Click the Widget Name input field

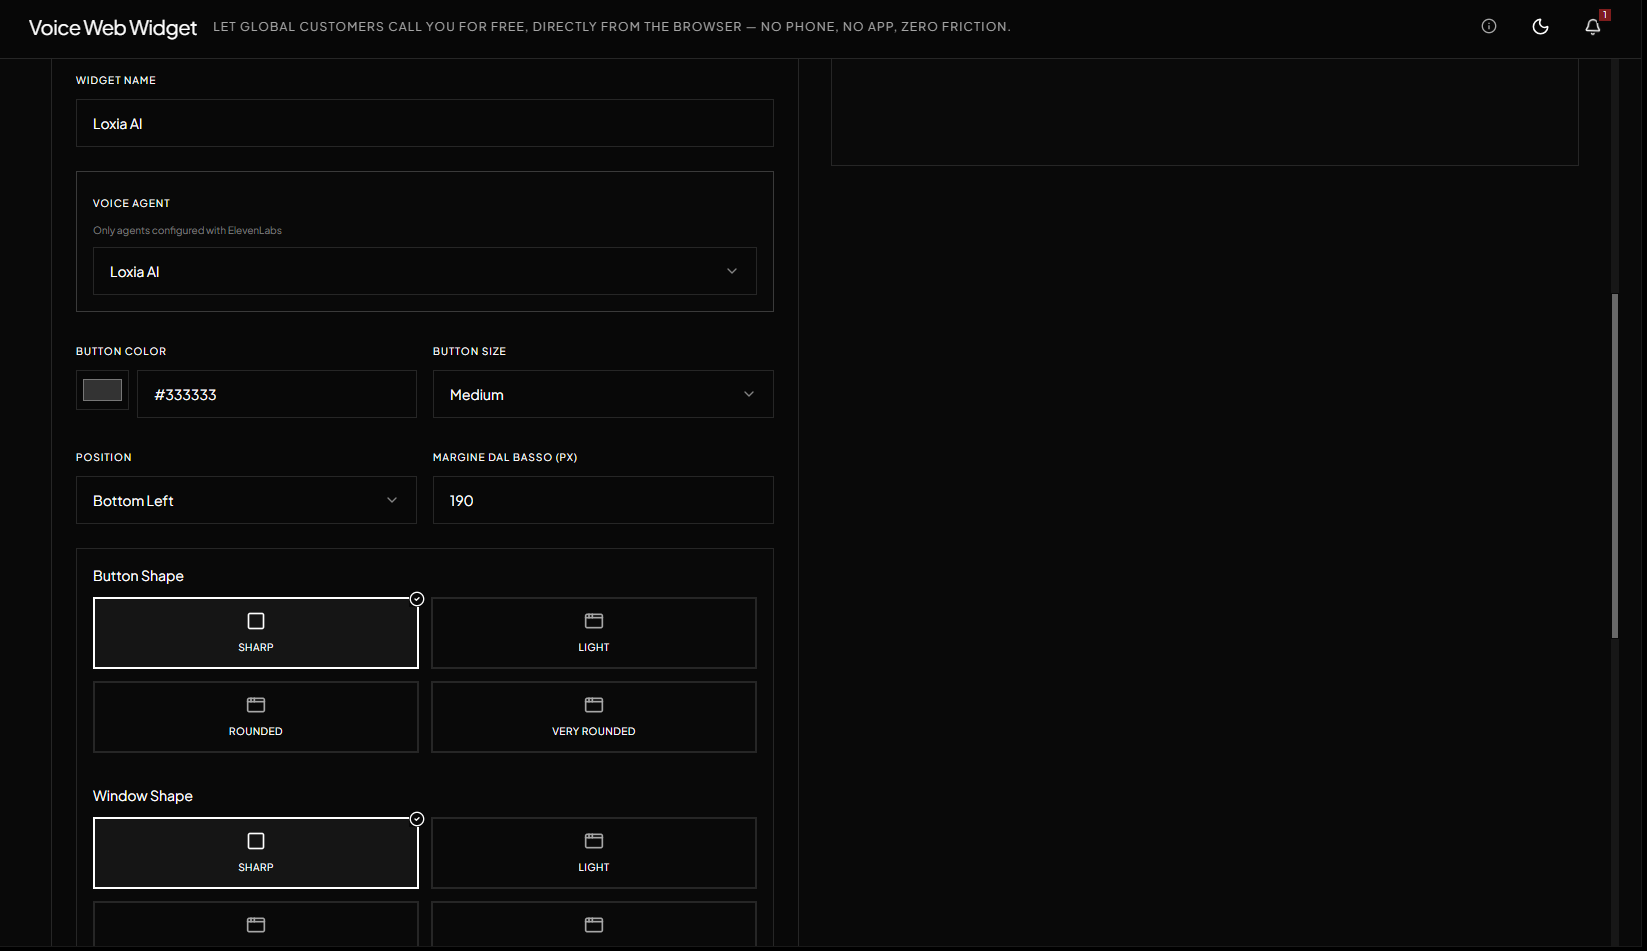click(x=425, y=123)
